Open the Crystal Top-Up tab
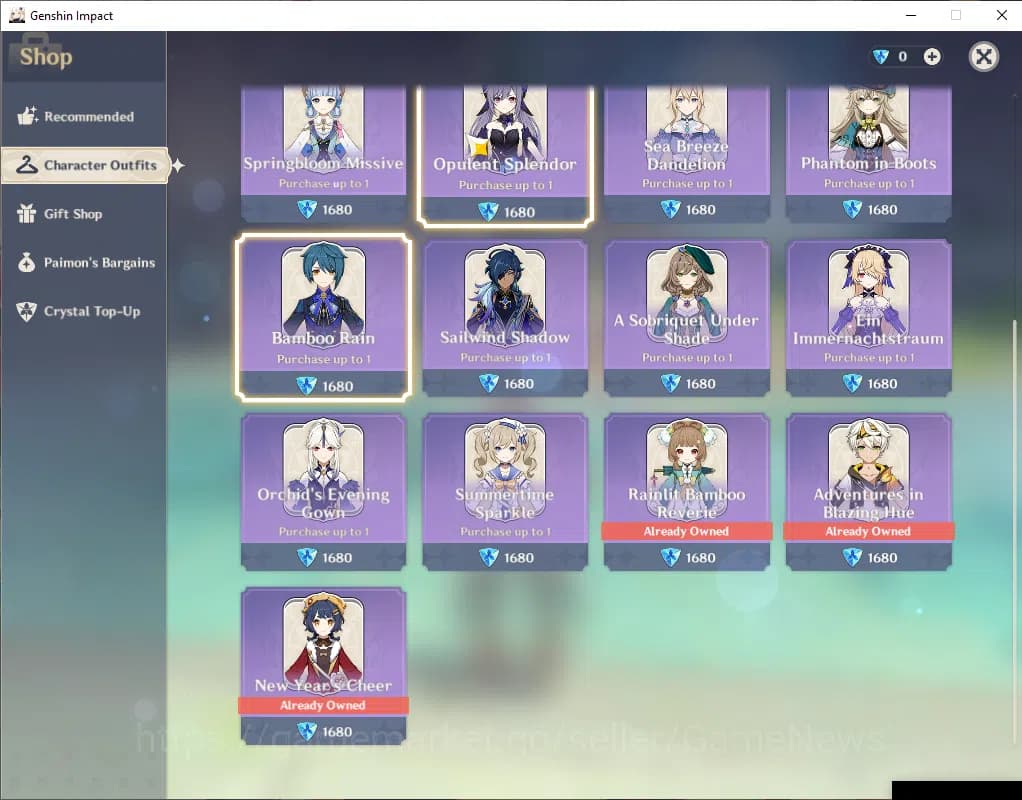Image resolution: width=1022 pixels, height=800 pixels. pos(83,311)
